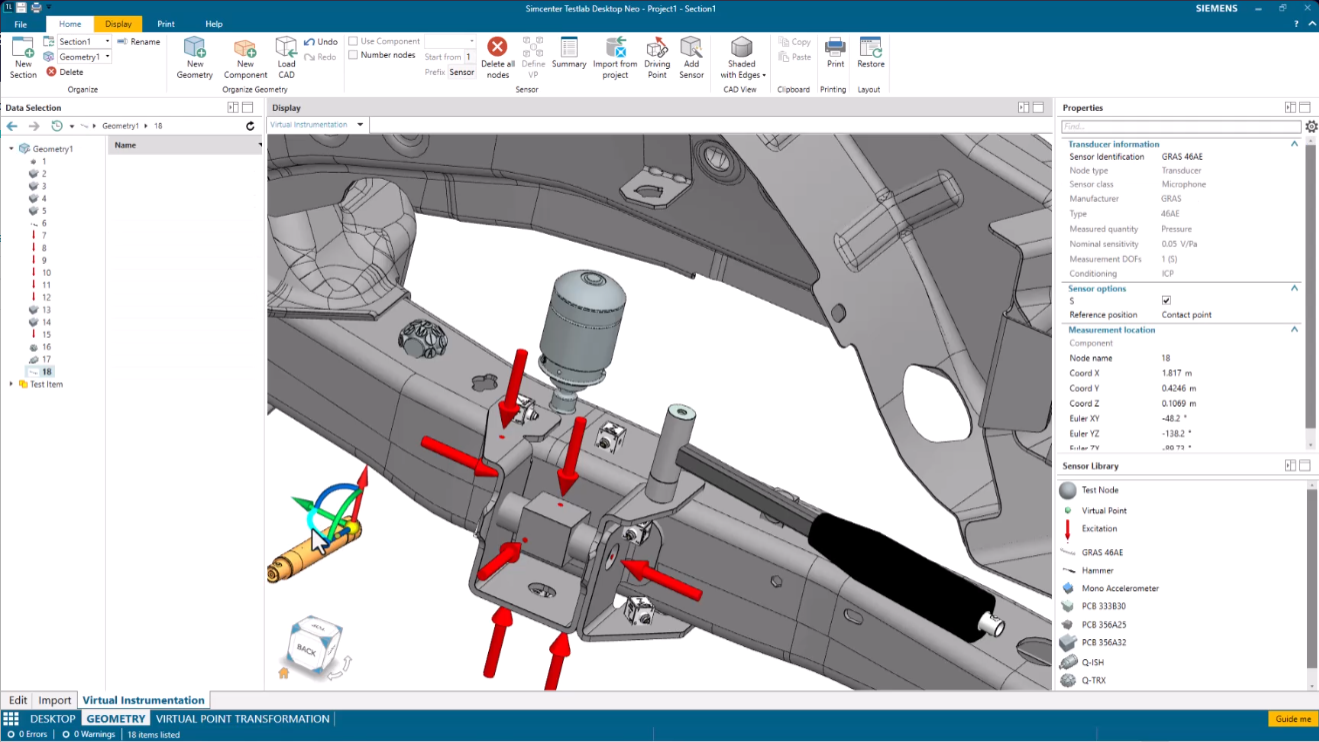The width and height of the screenshot is (1319, 742).
Task: Open VIRTUAL POINT TRANSFORMATION workbook
Action: [242, 719]
